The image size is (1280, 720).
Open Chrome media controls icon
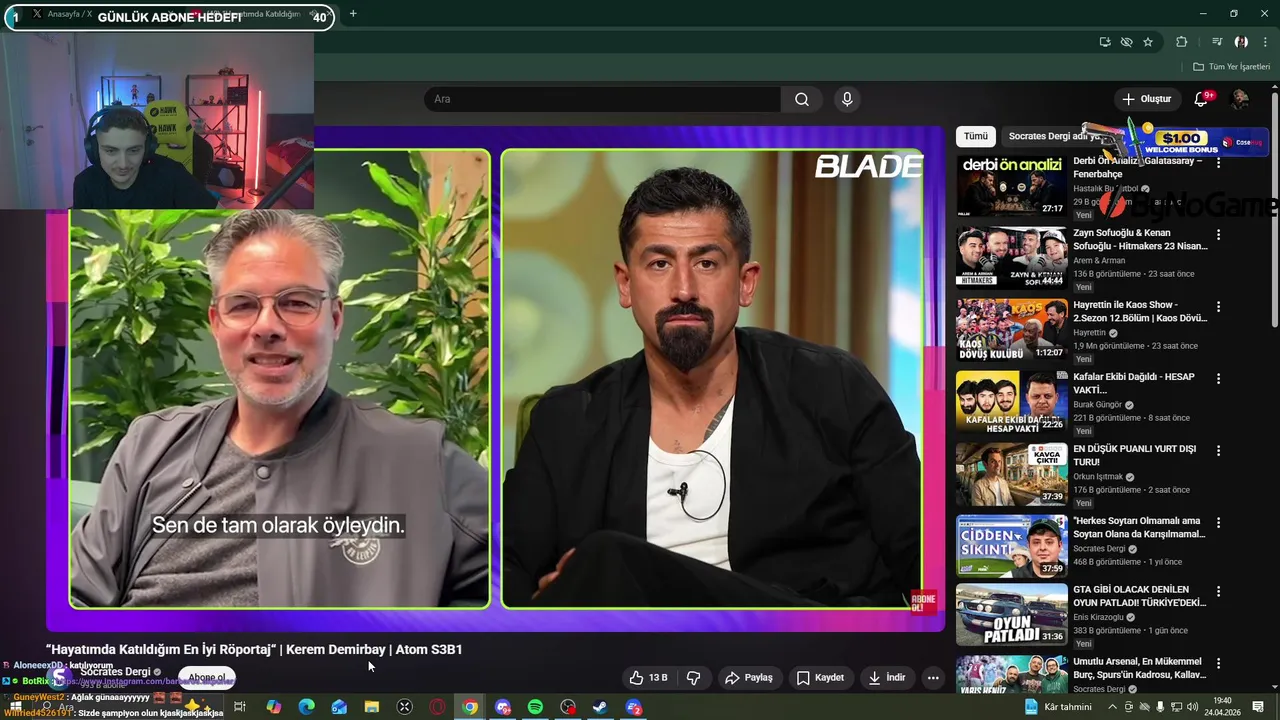tap(1217, 42)
